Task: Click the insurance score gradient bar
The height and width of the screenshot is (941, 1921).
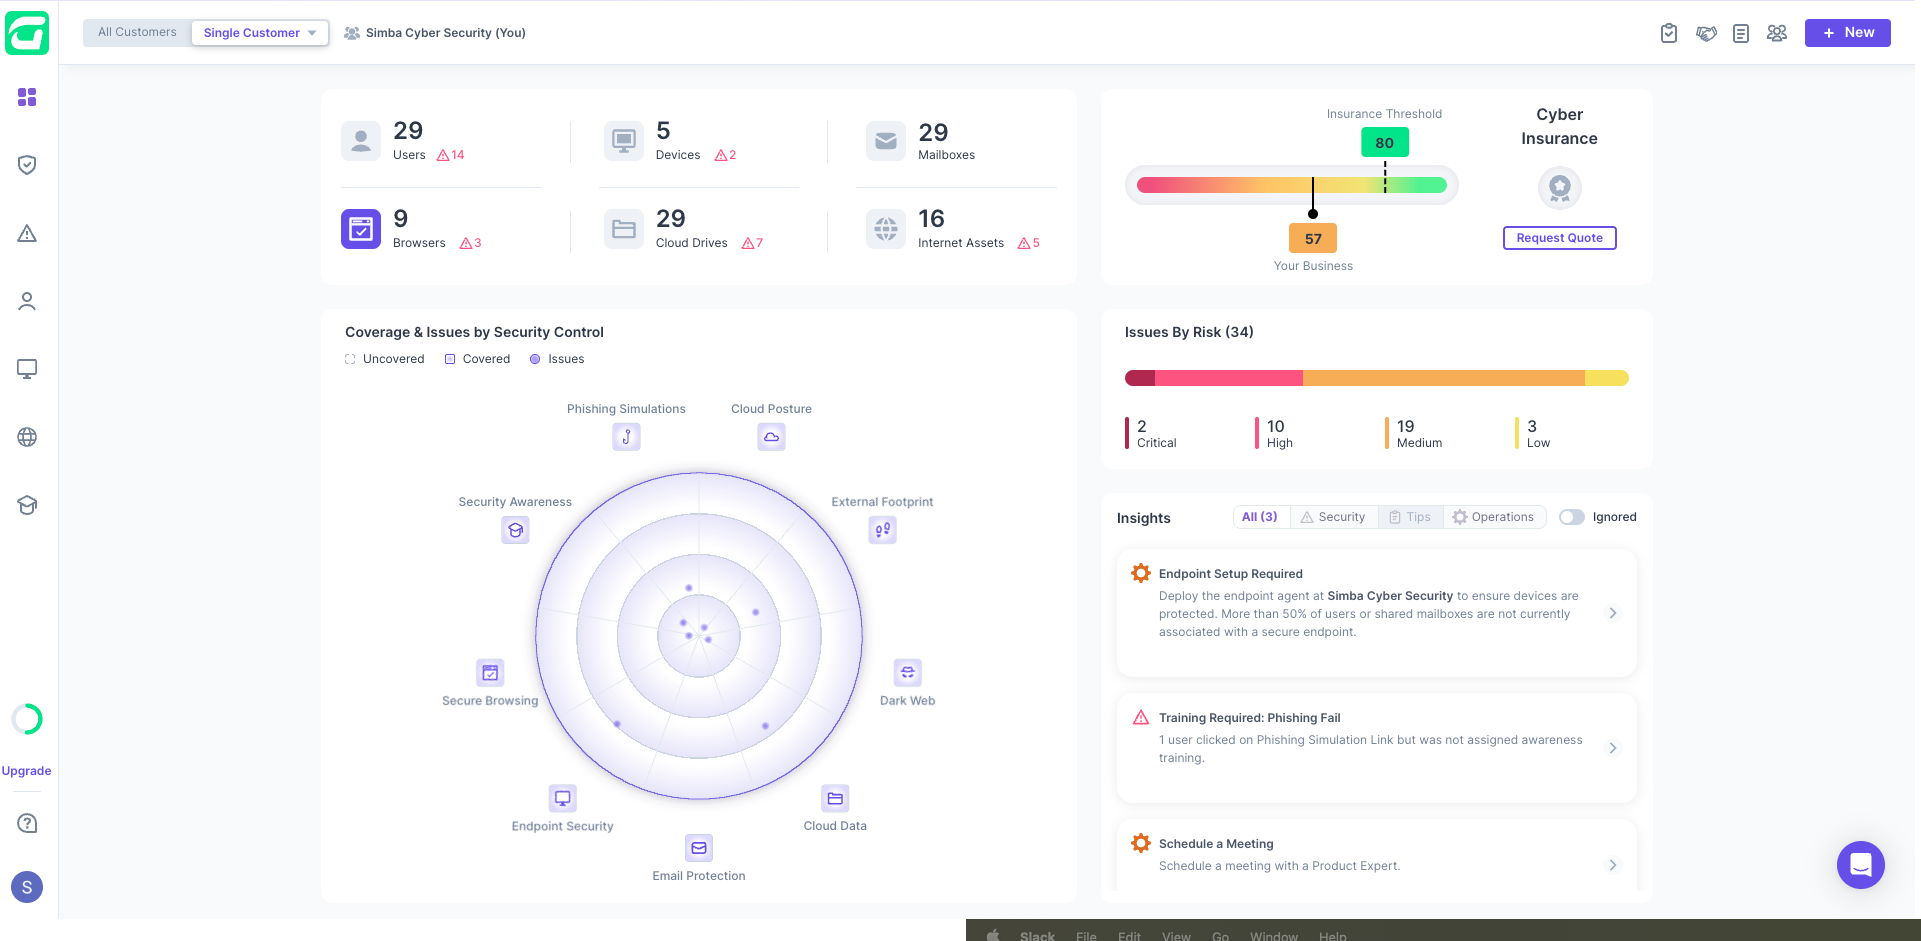Action: click(1291, 185)
